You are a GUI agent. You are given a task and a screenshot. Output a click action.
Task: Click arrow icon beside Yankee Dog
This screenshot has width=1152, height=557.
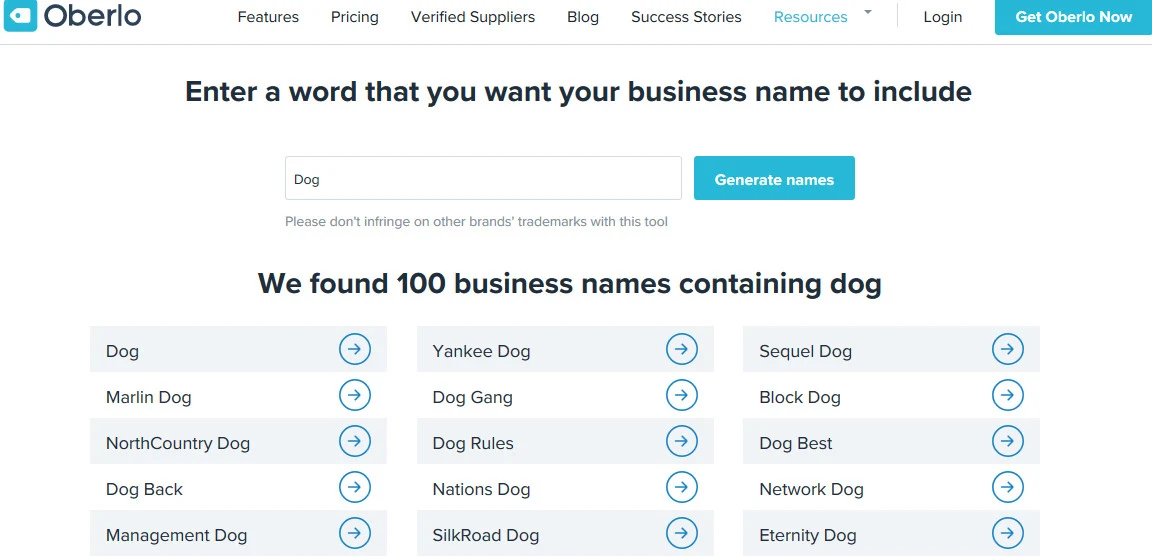(x=681, y=349)
